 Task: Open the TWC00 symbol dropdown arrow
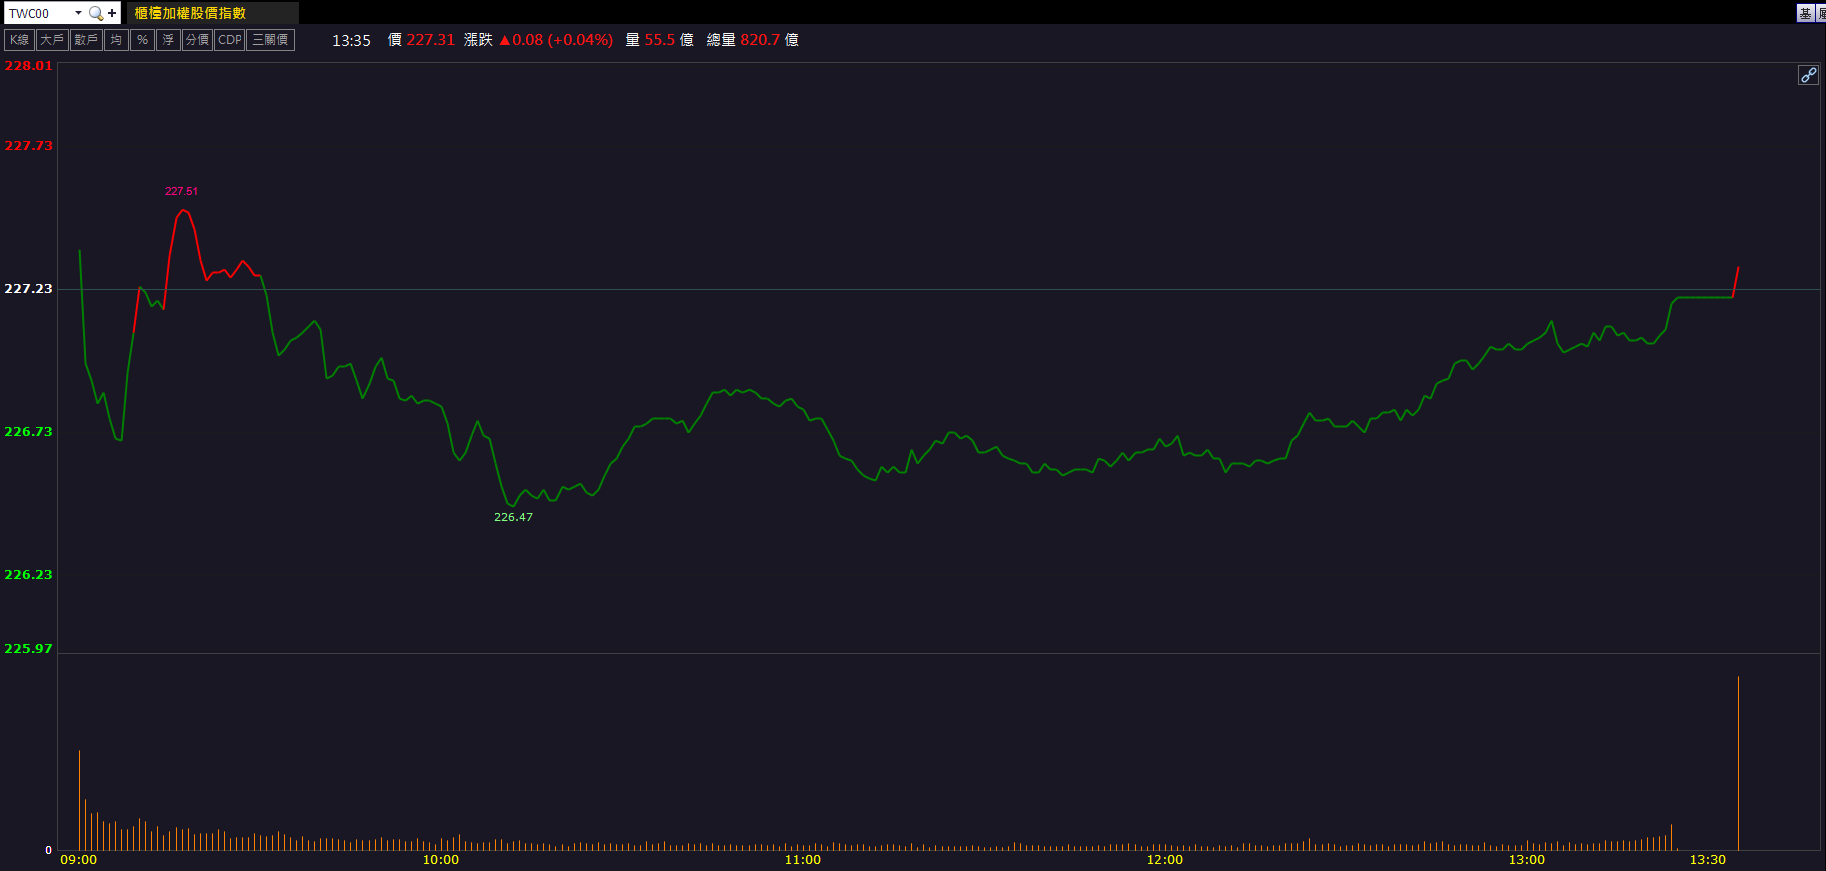(x=78, y=13)
